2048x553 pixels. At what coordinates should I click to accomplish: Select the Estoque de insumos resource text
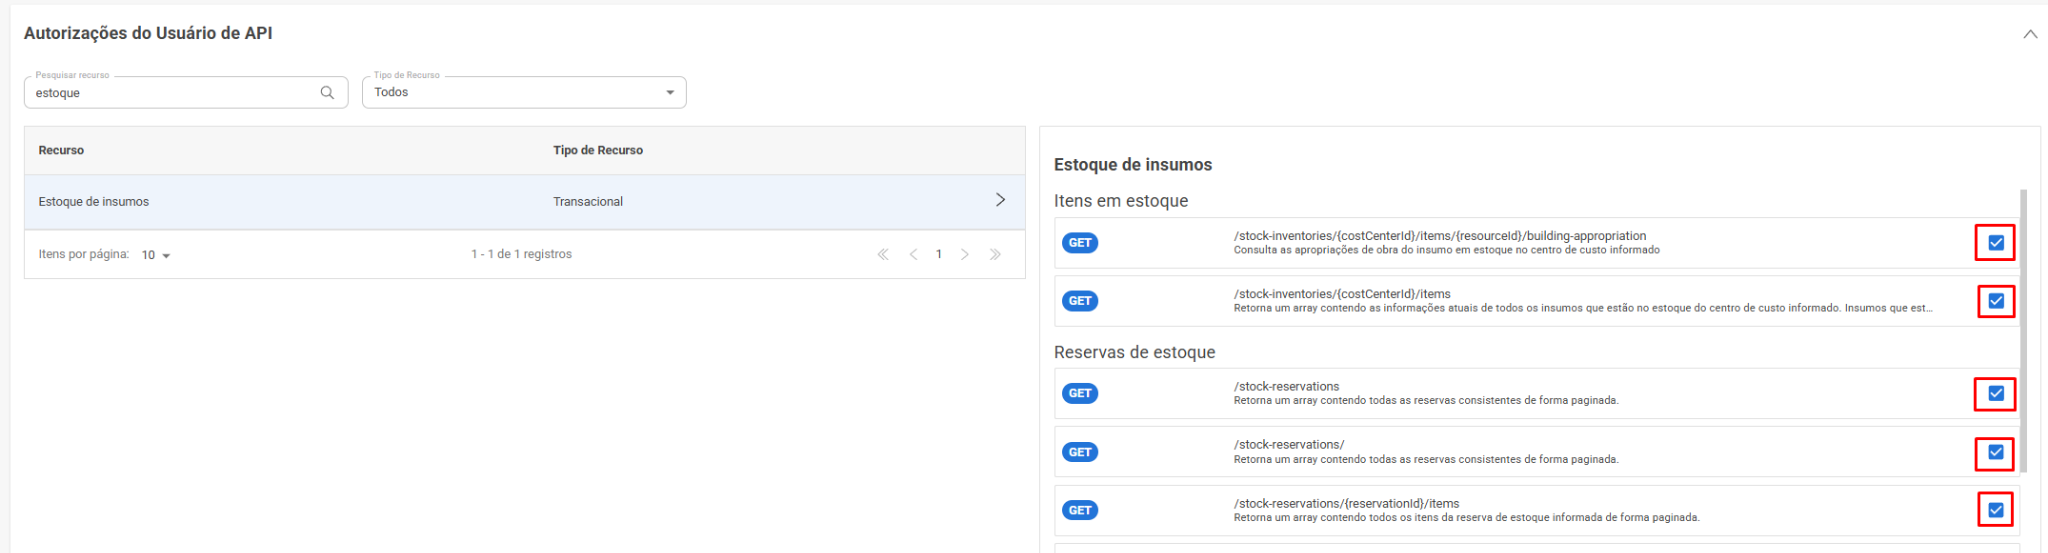pyautogui.click(x=94, y=202)
